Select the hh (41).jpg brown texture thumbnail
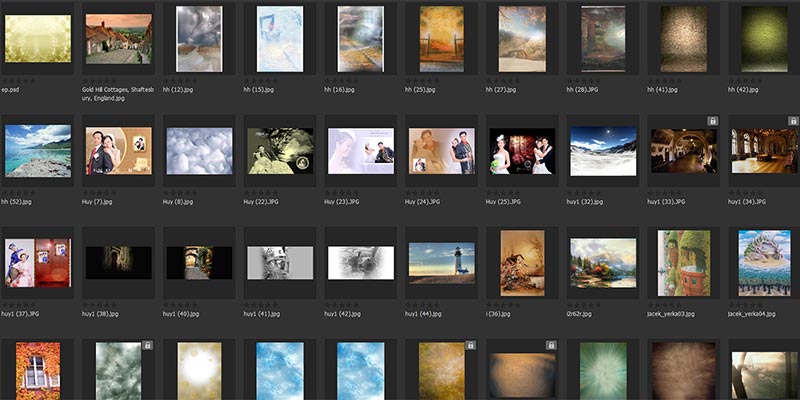This screenshot has width=800, height=400. click(x=684, y=39)
